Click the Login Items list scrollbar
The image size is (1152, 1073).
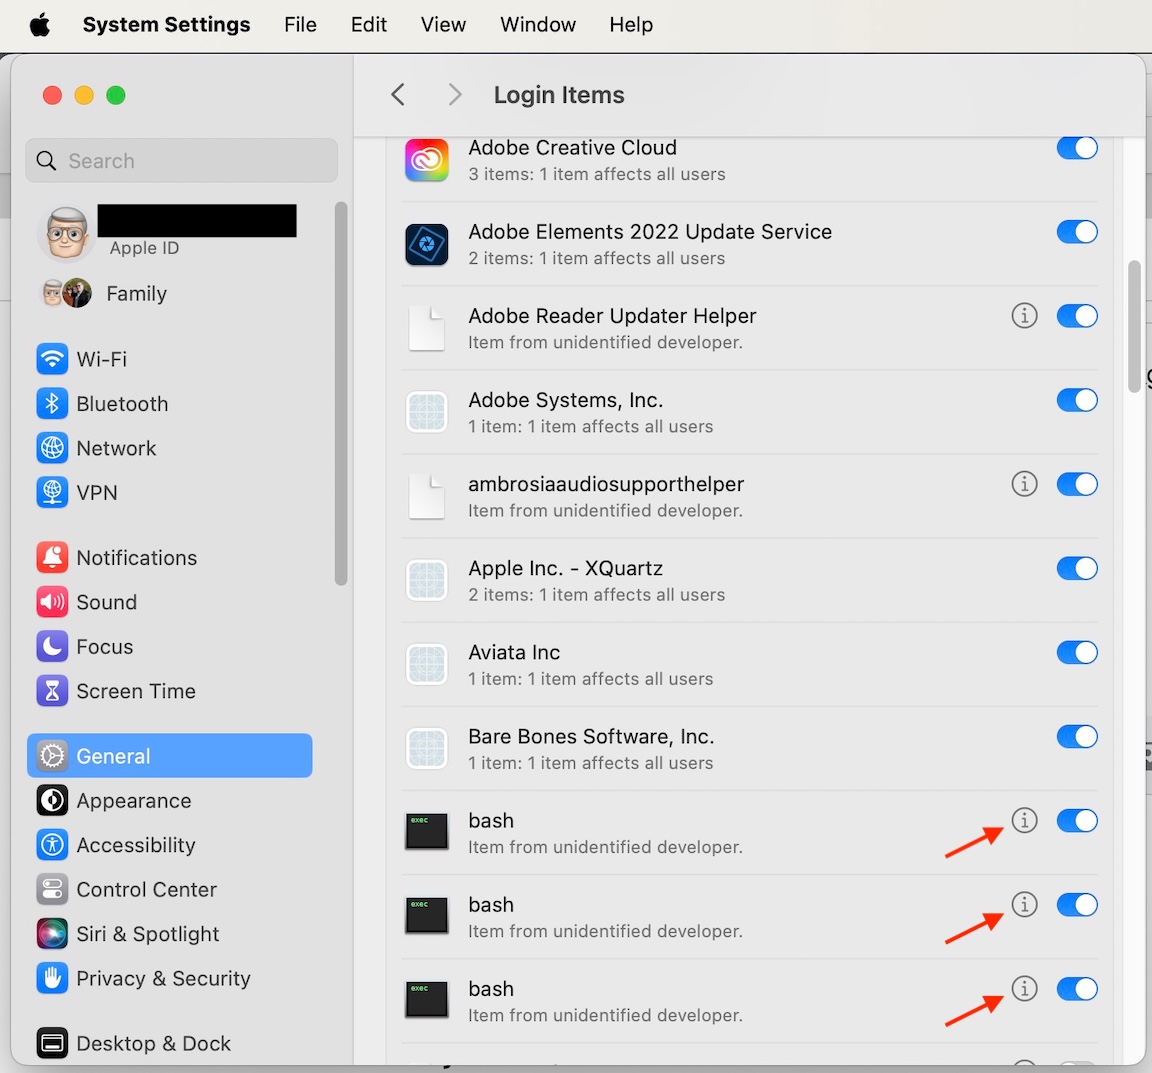pyautogui.click(x=1134, y=326)
